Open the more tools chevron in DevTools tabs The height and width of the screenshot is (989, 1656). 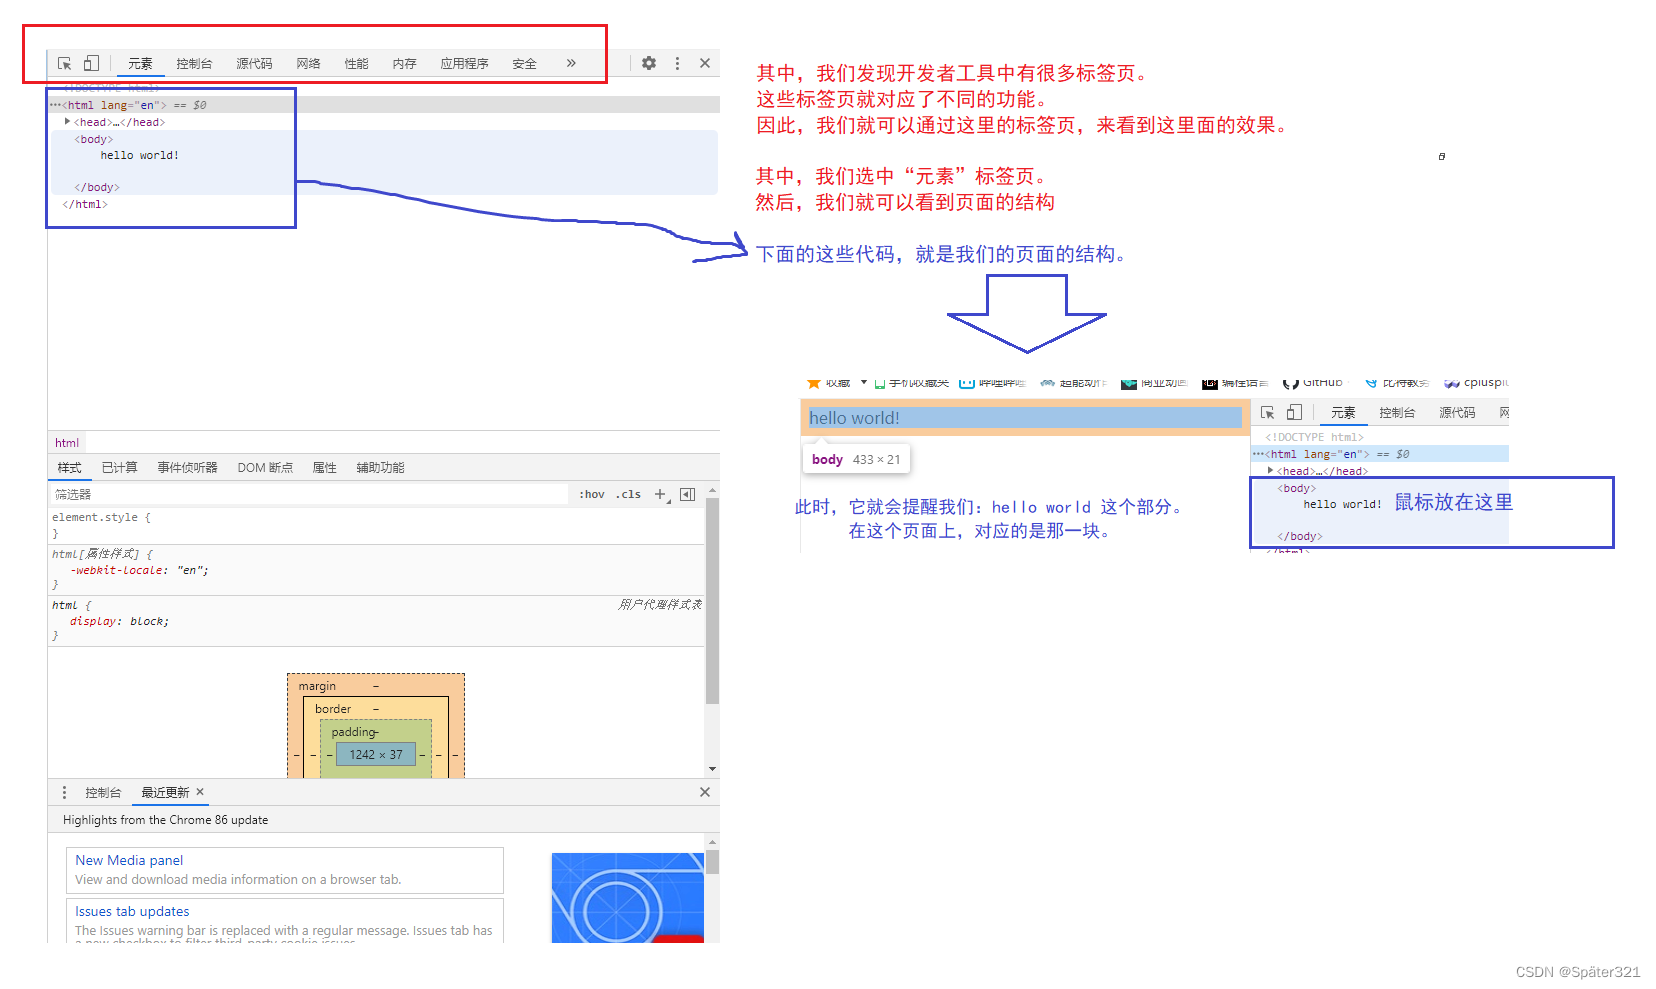[570, 63]
